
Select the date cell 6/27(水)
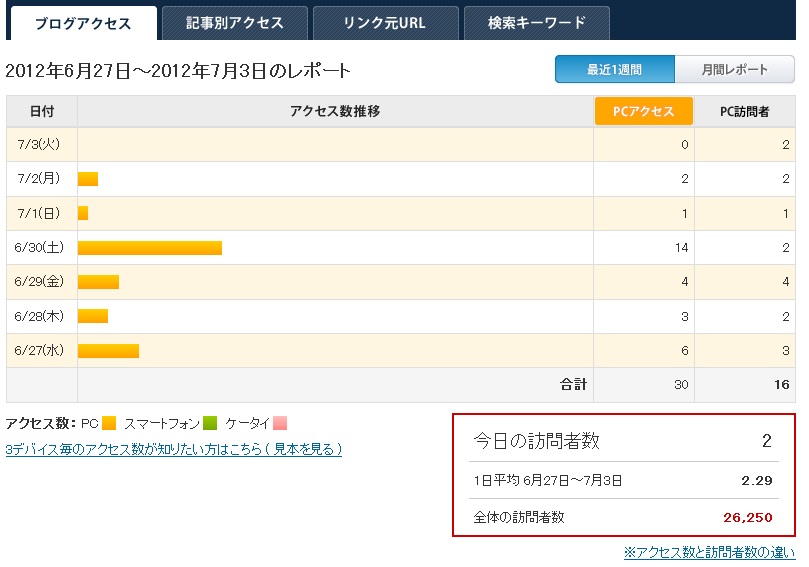pyautogui.click(x=41, y=351)
